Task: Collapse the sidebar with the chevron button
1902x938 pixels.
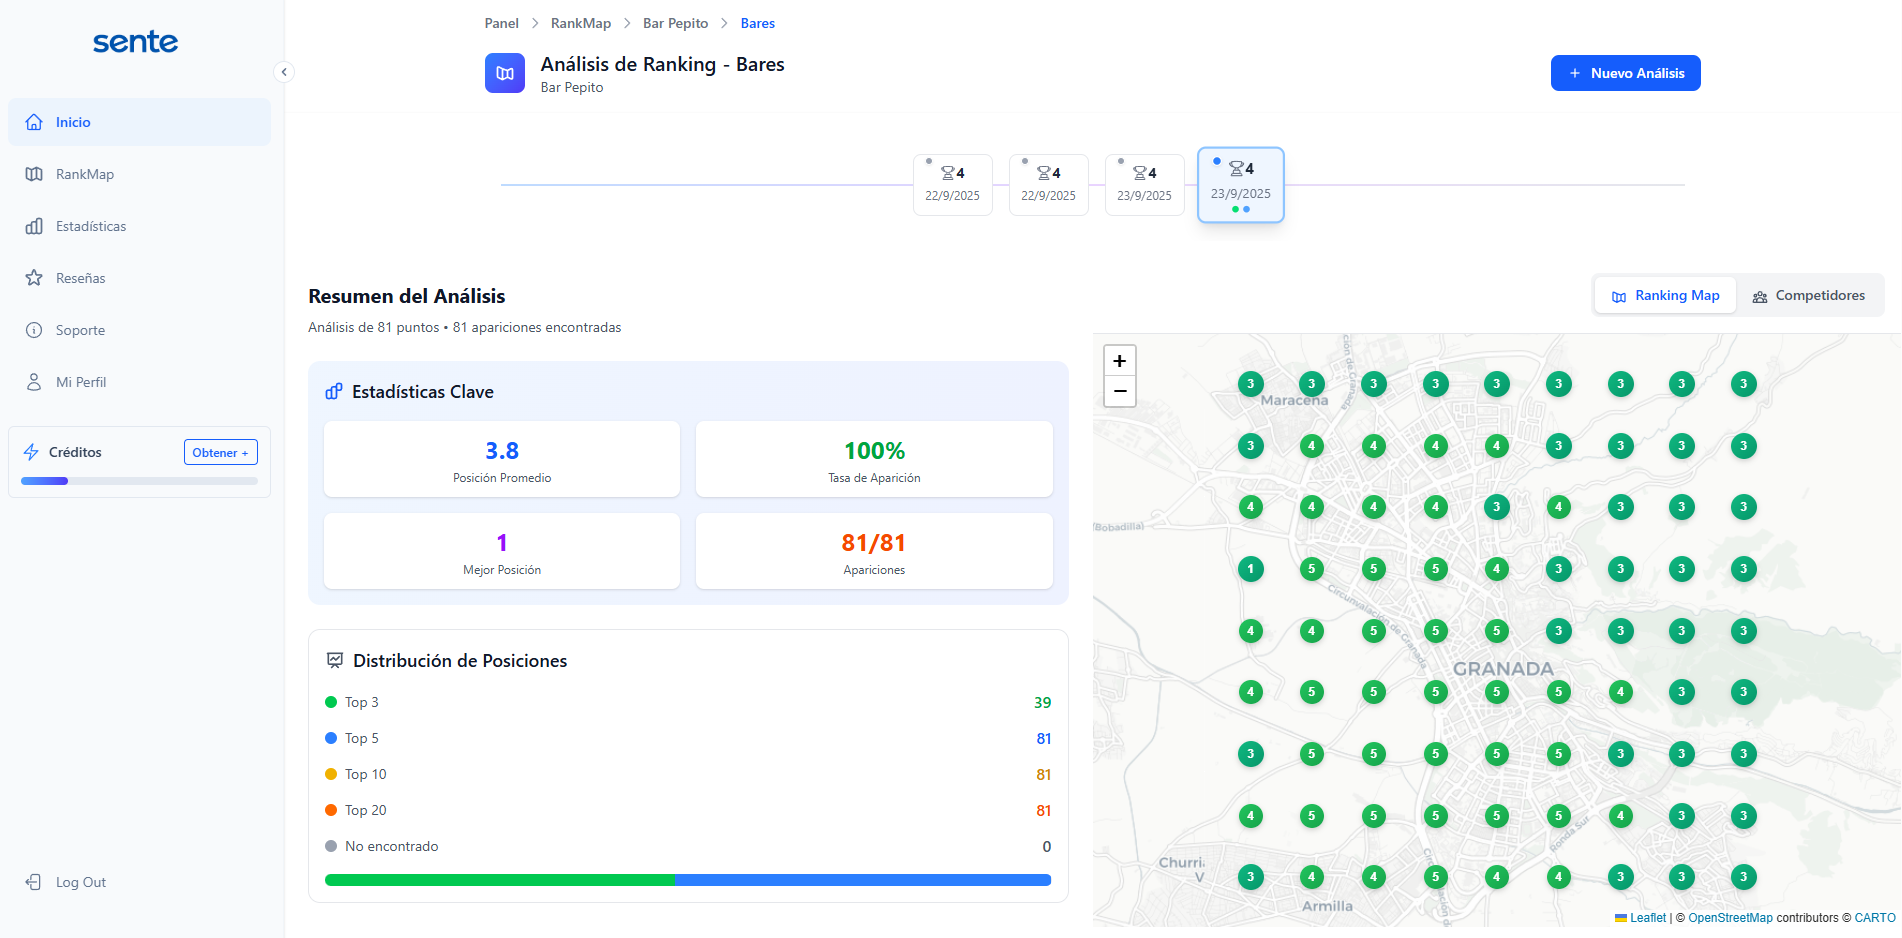Action: [x=284, y=72]
